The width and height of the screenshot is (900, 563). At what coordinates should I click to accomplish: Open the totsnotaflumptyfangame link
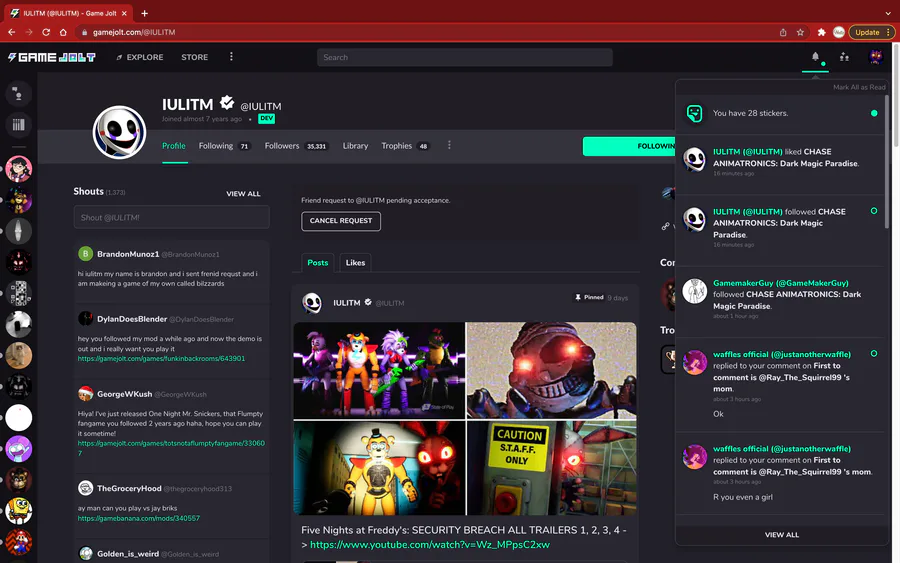pyautogui.click(x=171, y=448)
